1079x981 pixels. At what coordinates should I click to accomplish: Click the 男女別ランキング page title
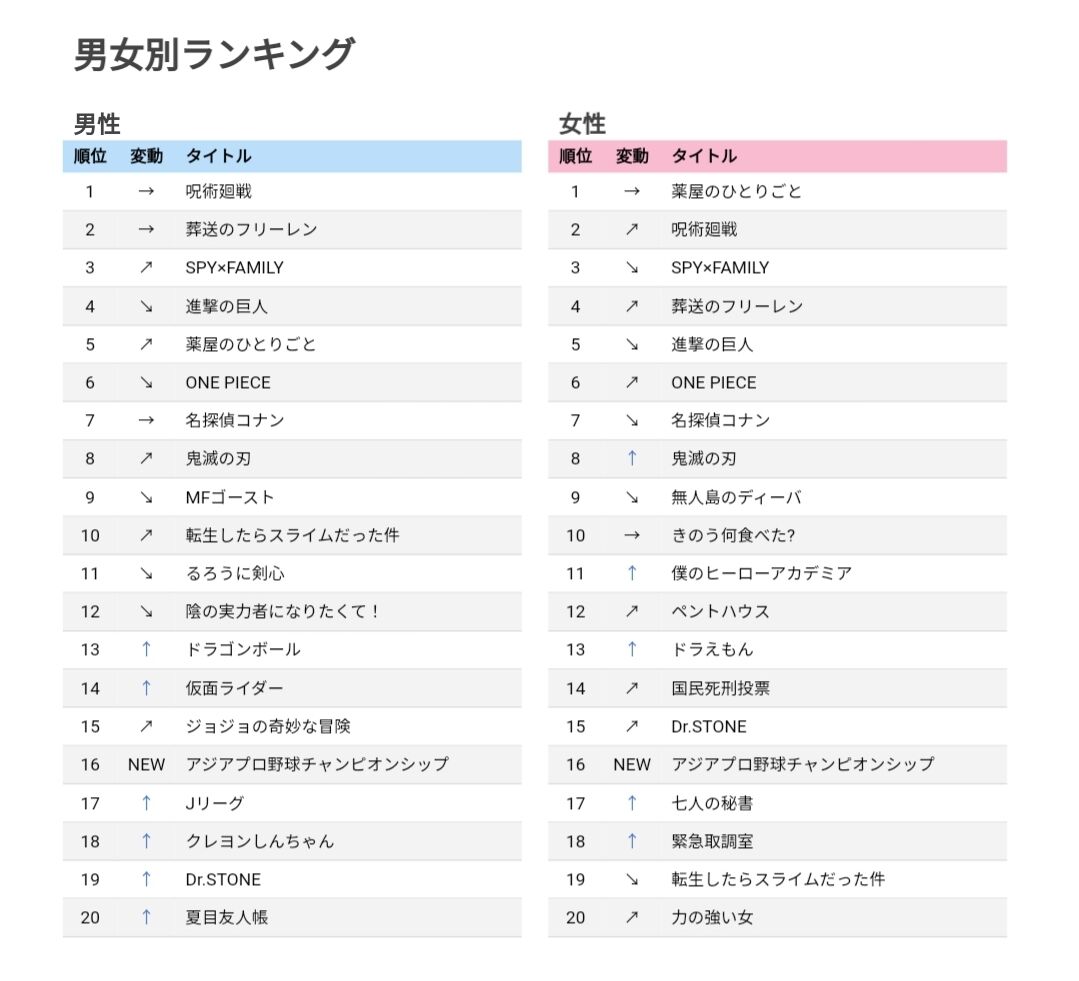[x=214, y=54]
